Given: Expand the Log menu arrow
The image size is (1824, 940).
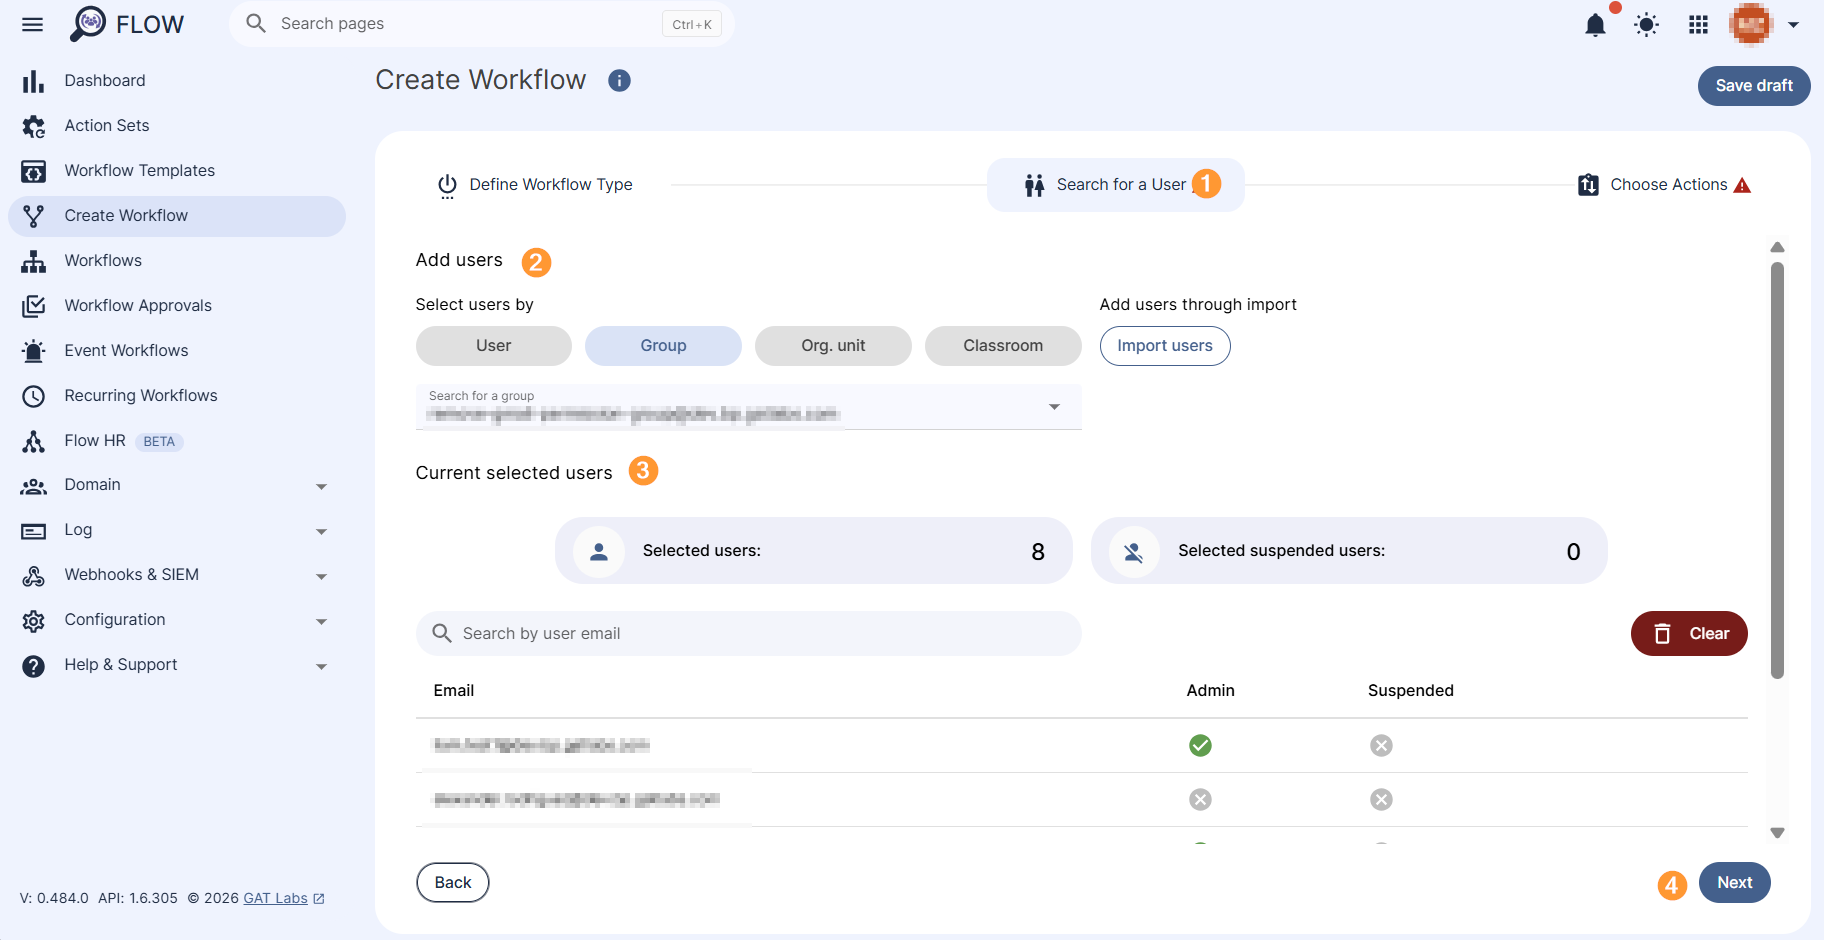Looking at the screenshot, I should pos(321,531).
